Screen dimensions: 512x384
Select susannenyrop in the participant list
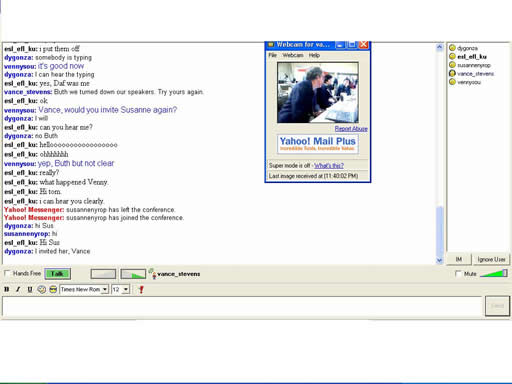click(474, 65)
